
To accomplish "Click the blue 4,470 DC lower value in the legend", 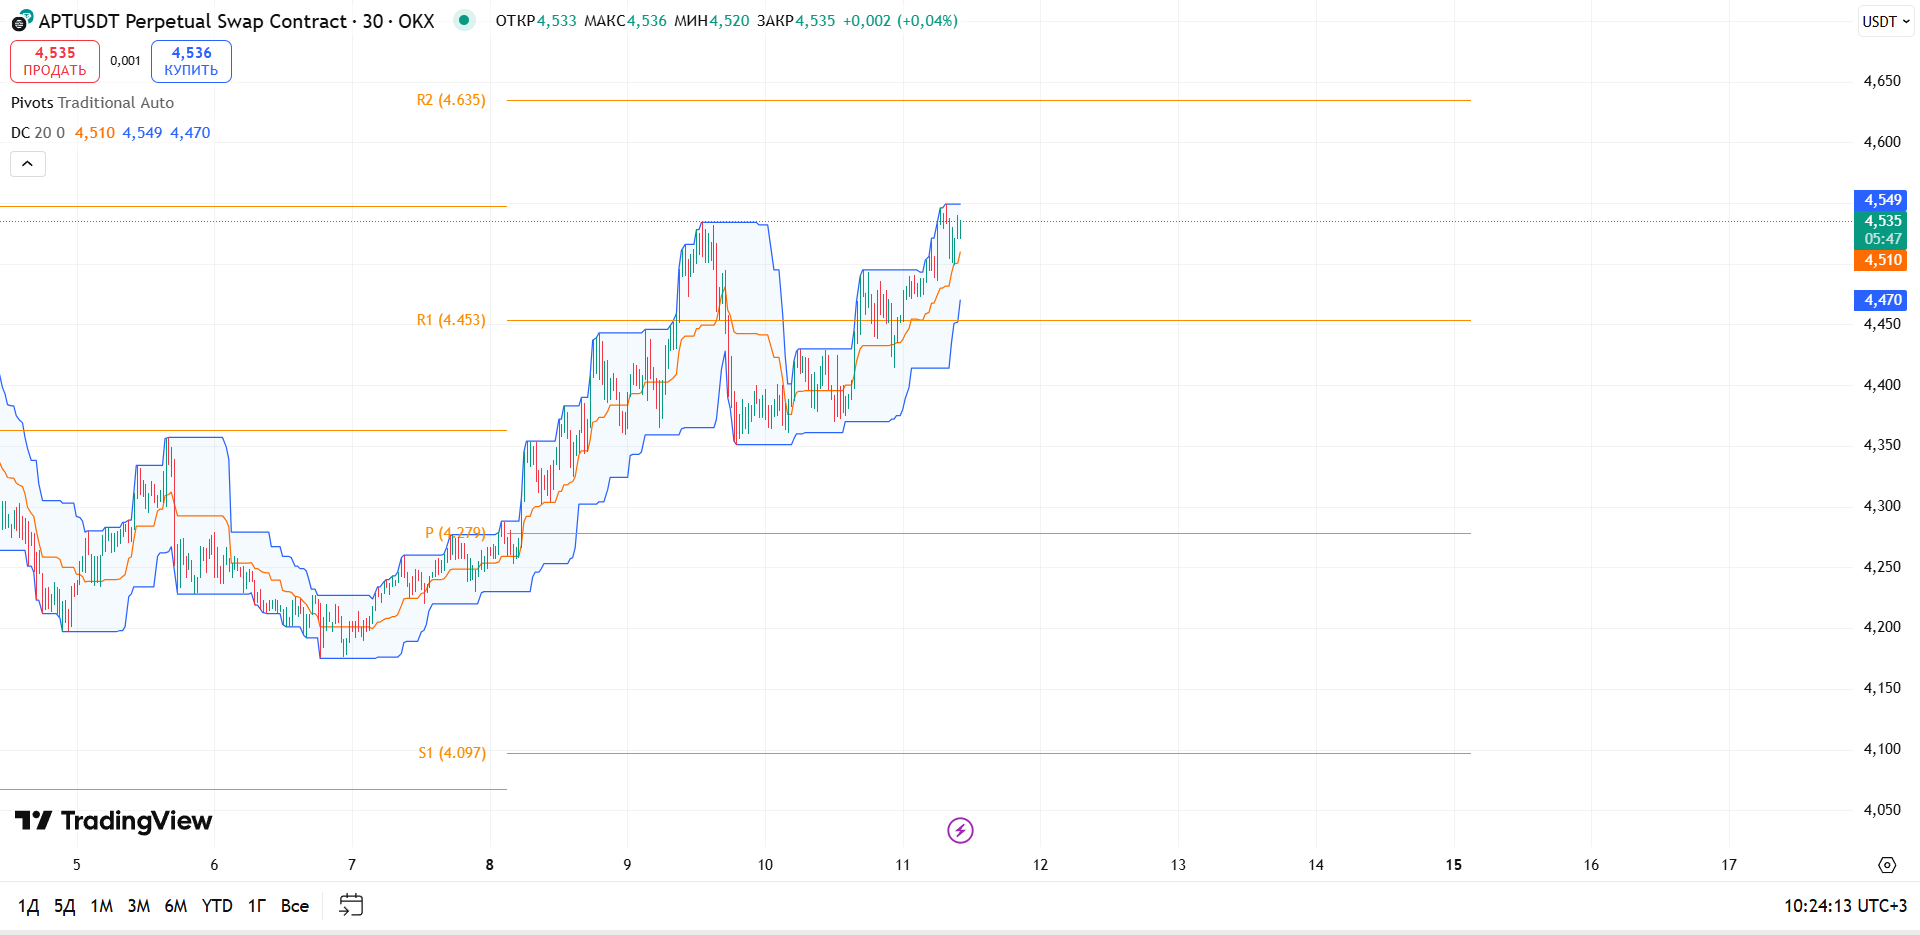I will pos(190,133).
